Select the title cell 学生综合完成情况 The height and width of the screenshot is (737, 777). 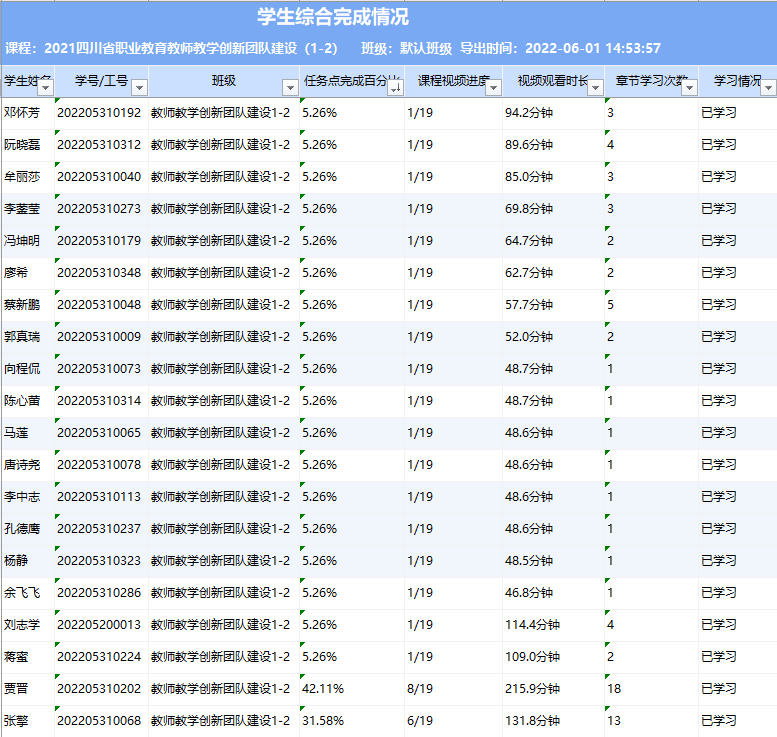point(333,17)
